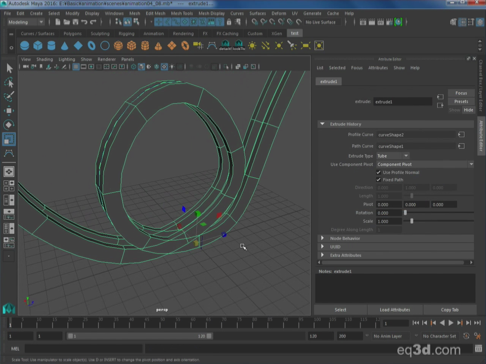This screenshot has height=364, width=486.
Task: Adjust the Rotation slider handle
Action: point(405,213)
